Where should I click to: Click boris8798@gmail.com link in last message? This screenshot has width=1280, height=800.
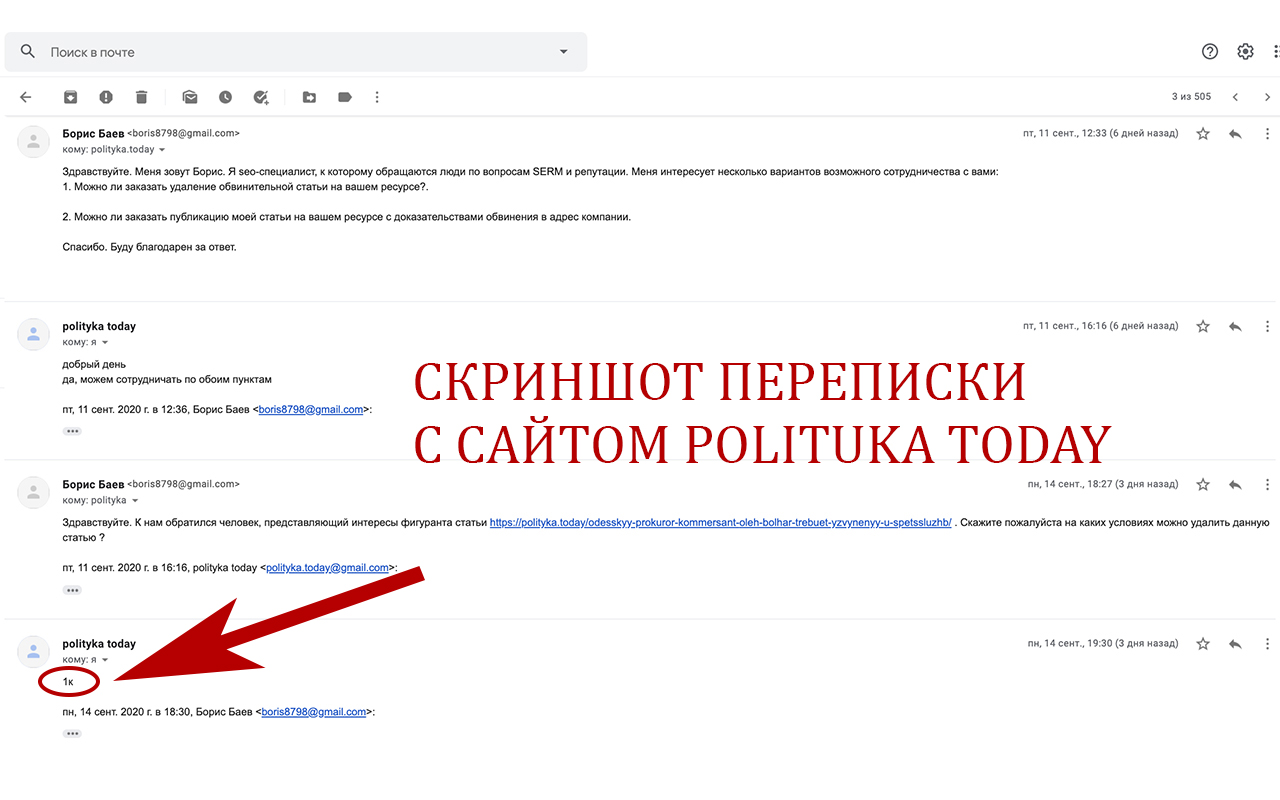314,712
